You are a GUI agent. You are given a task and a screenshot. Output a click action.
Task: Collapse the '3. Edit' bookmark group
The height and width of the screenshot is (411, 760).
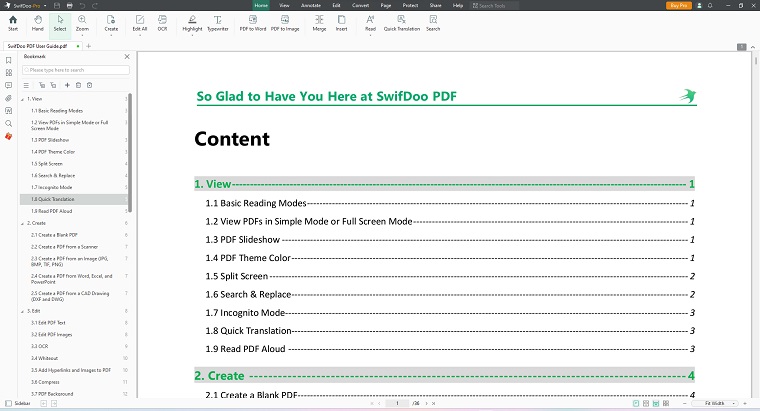(x=23, y=311)
